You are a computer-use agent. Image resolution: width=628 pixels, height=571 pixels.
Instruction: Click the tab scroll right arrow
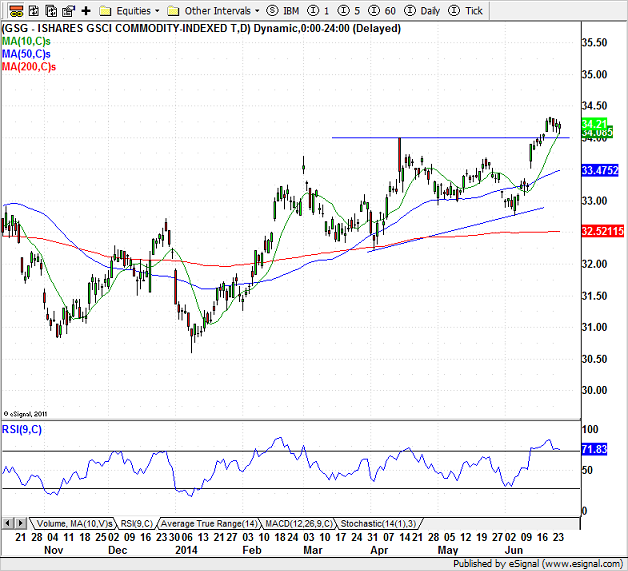click(x=21, y=523)
